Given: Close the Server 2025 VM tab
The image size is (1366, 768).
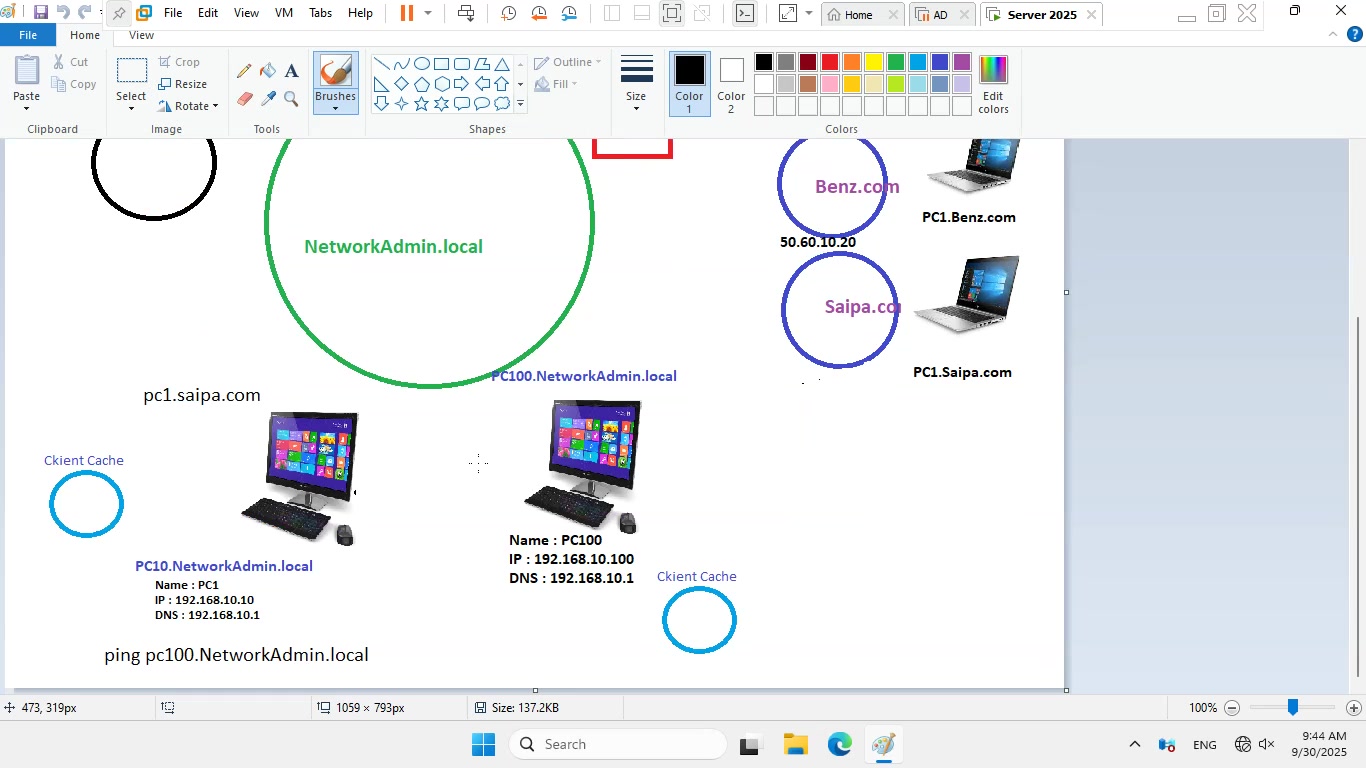Looking at the screenshot, I should (1091, 15).
